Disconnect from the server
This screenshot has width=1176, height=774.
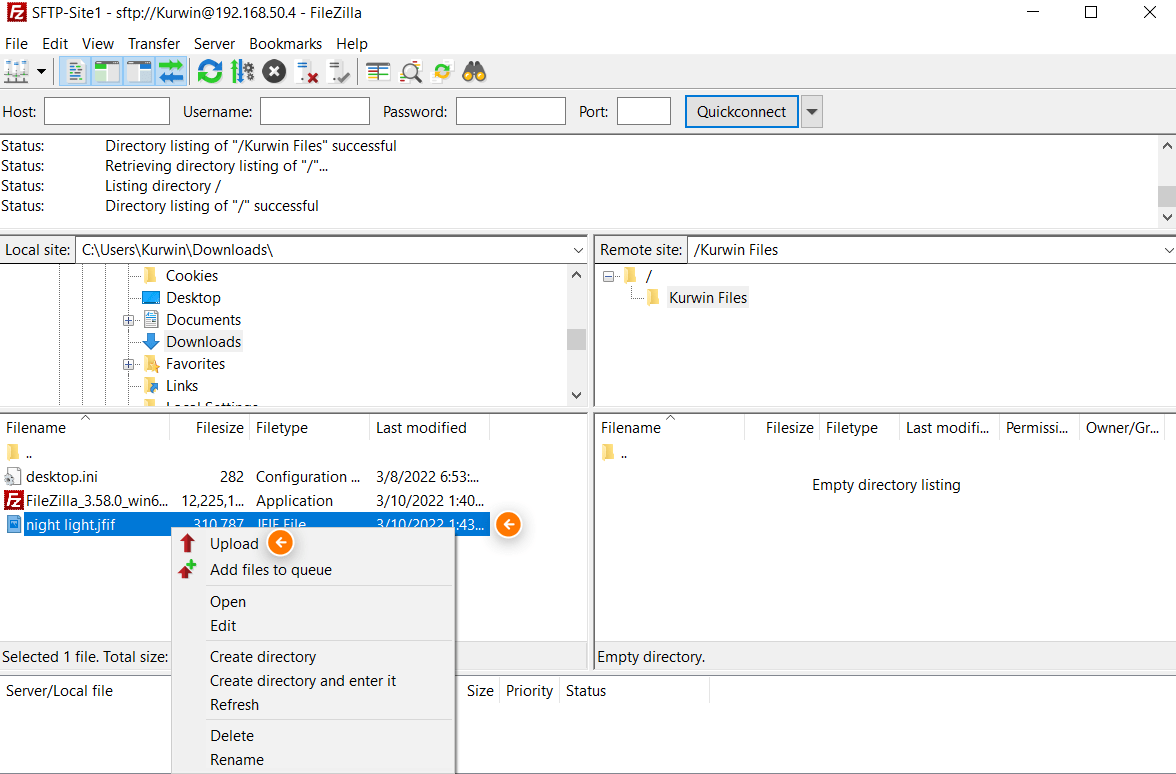[x=306, y=71]
